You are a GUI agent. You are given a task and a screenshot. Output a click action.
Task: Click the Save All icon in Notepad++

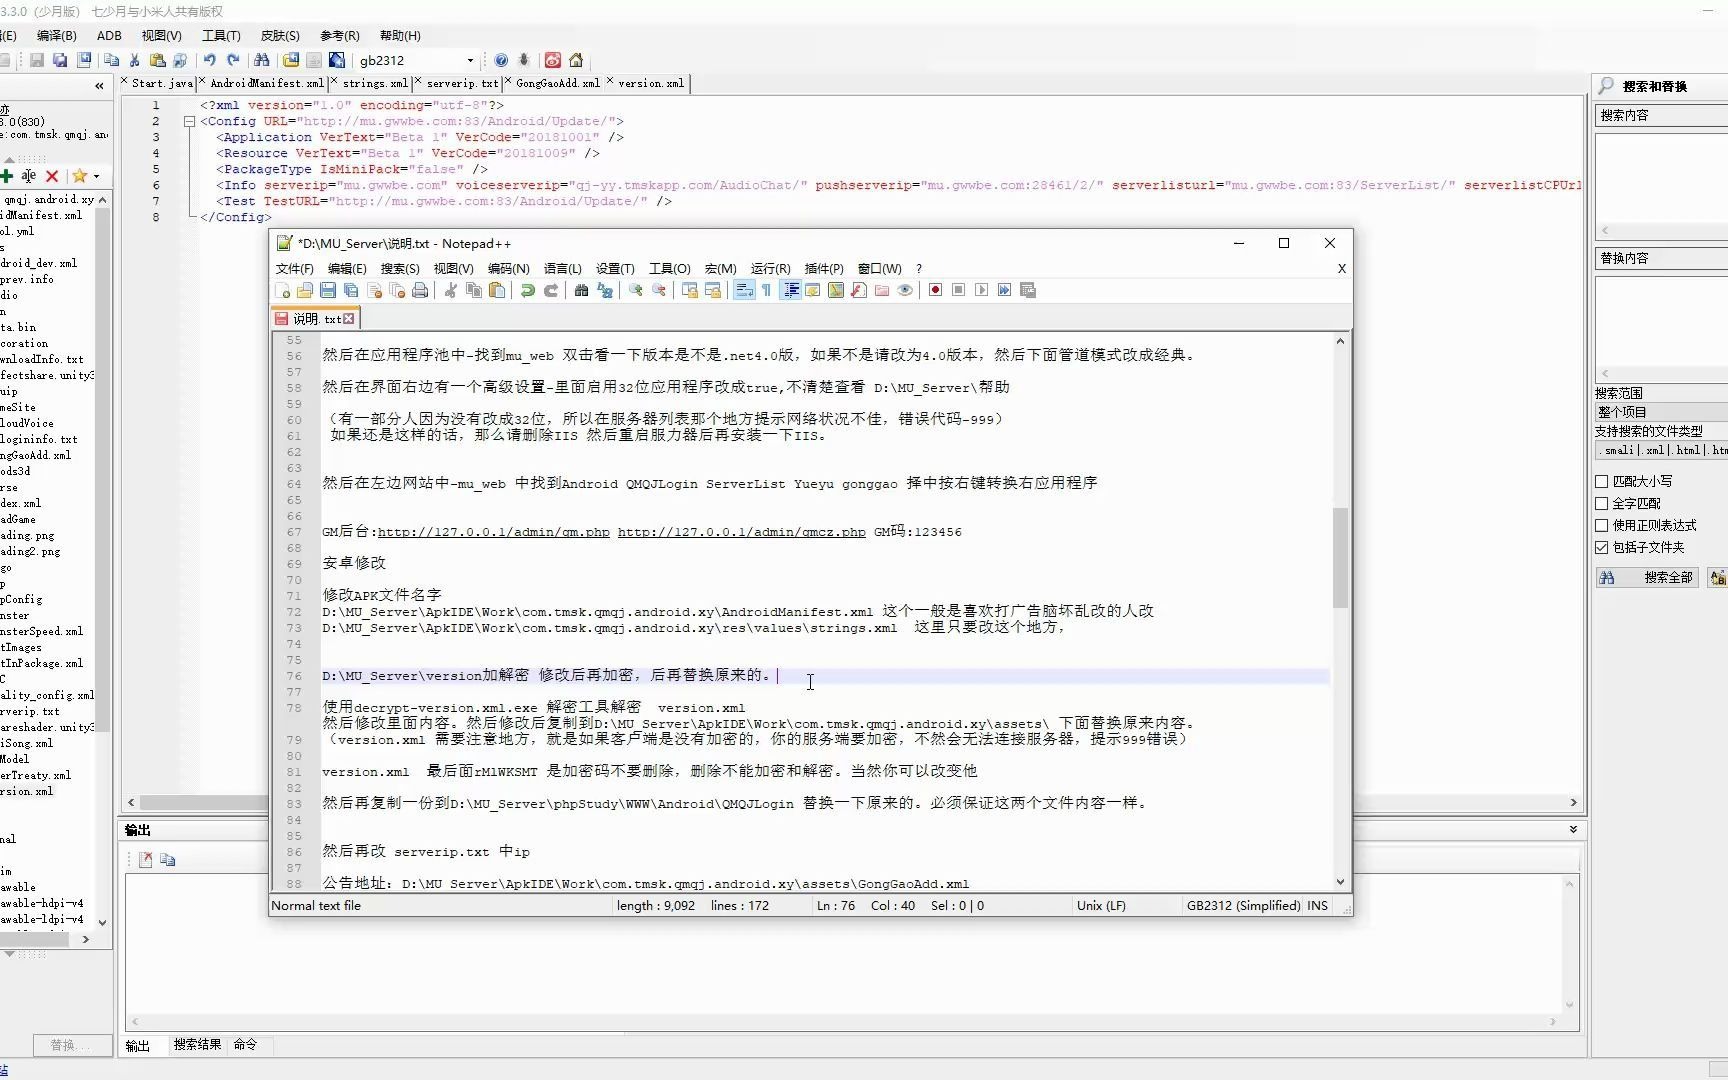click(x=351, y=291)
